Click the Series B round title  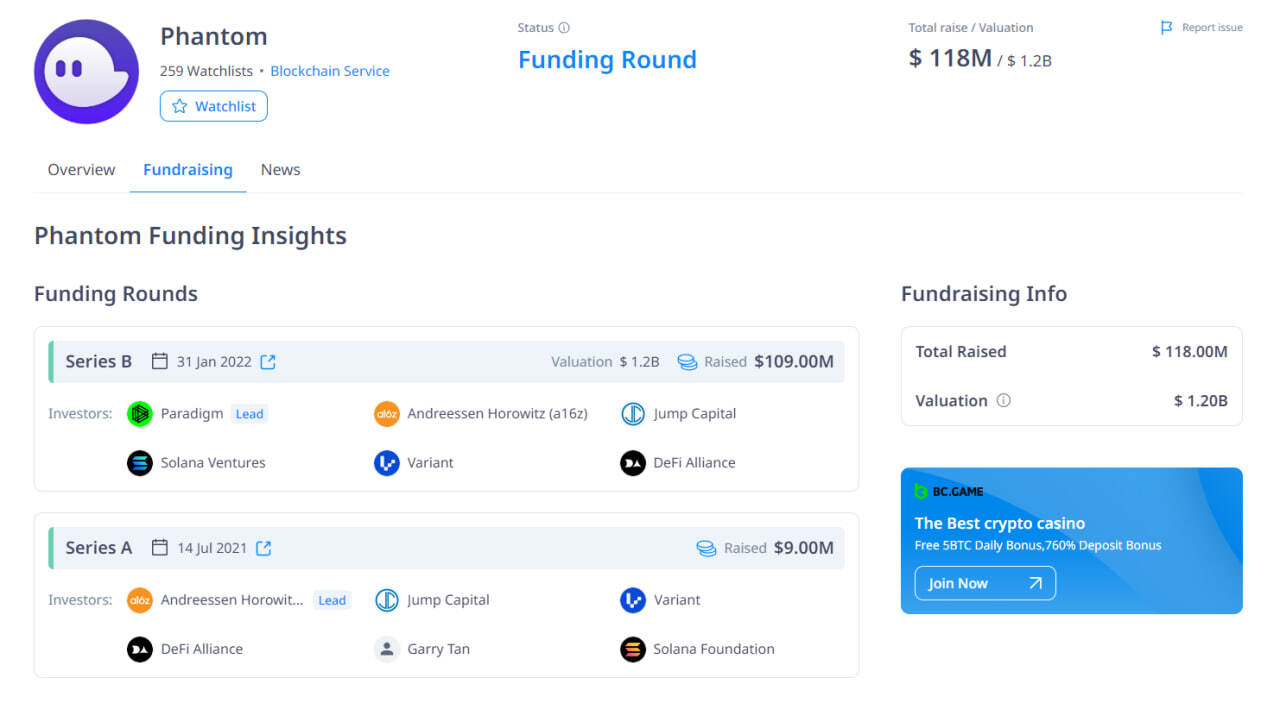pos(99,362)
